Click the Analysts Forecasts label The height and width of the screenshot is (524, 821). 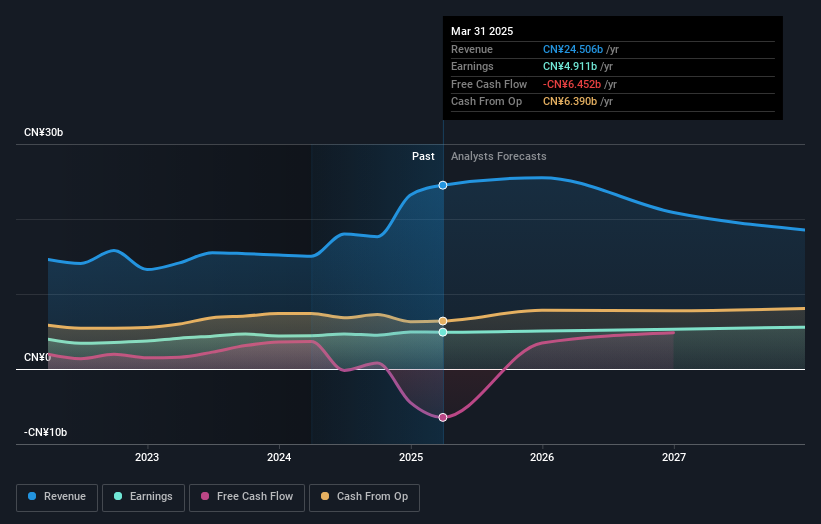click(498, 157)
